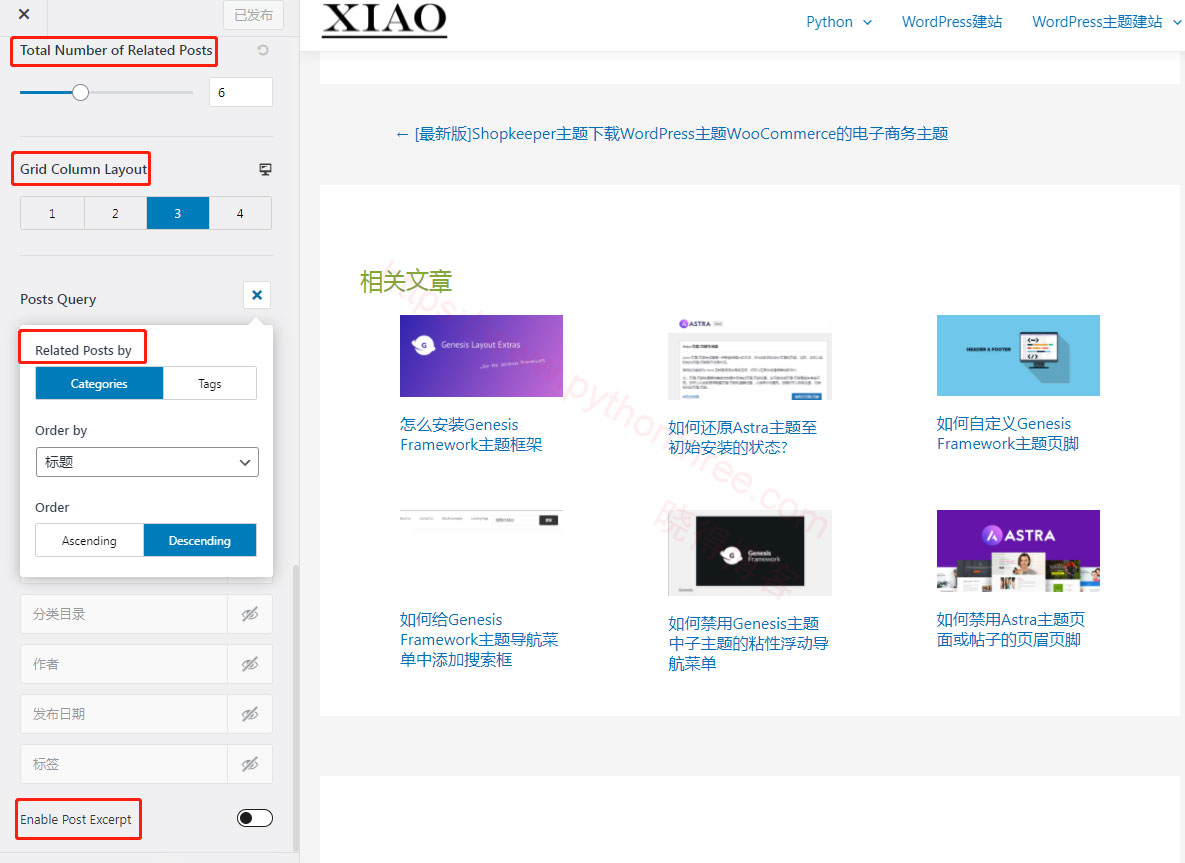Toggle visibility of 发布日期 meta item
1185x863 pixels.
250,714
